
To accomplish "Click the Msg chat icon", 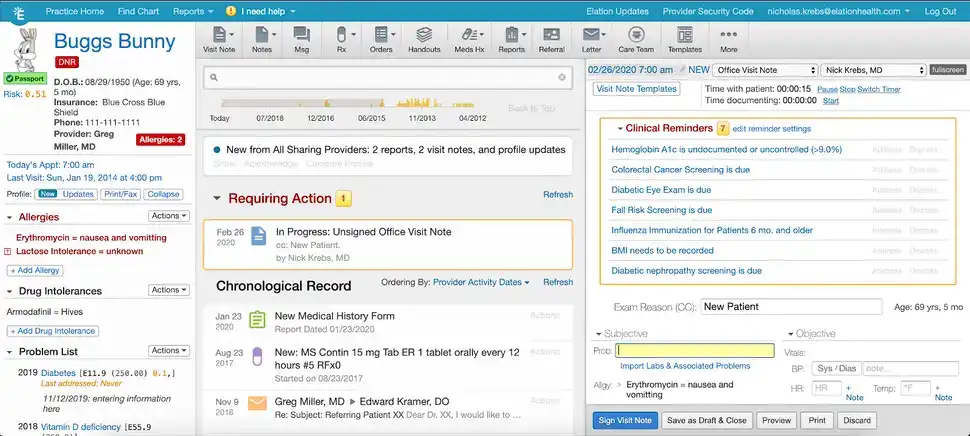I will 301,35.
